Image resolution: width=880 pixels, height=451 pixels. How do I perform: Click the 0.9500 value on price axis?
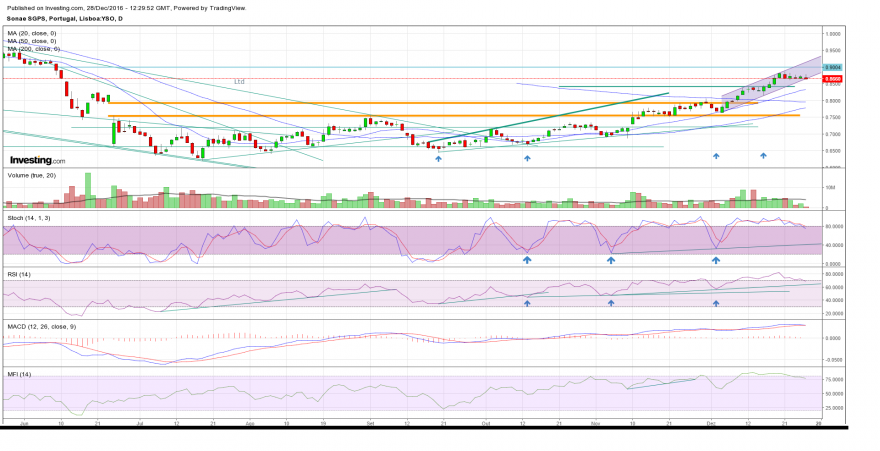(x=833, y=50)
